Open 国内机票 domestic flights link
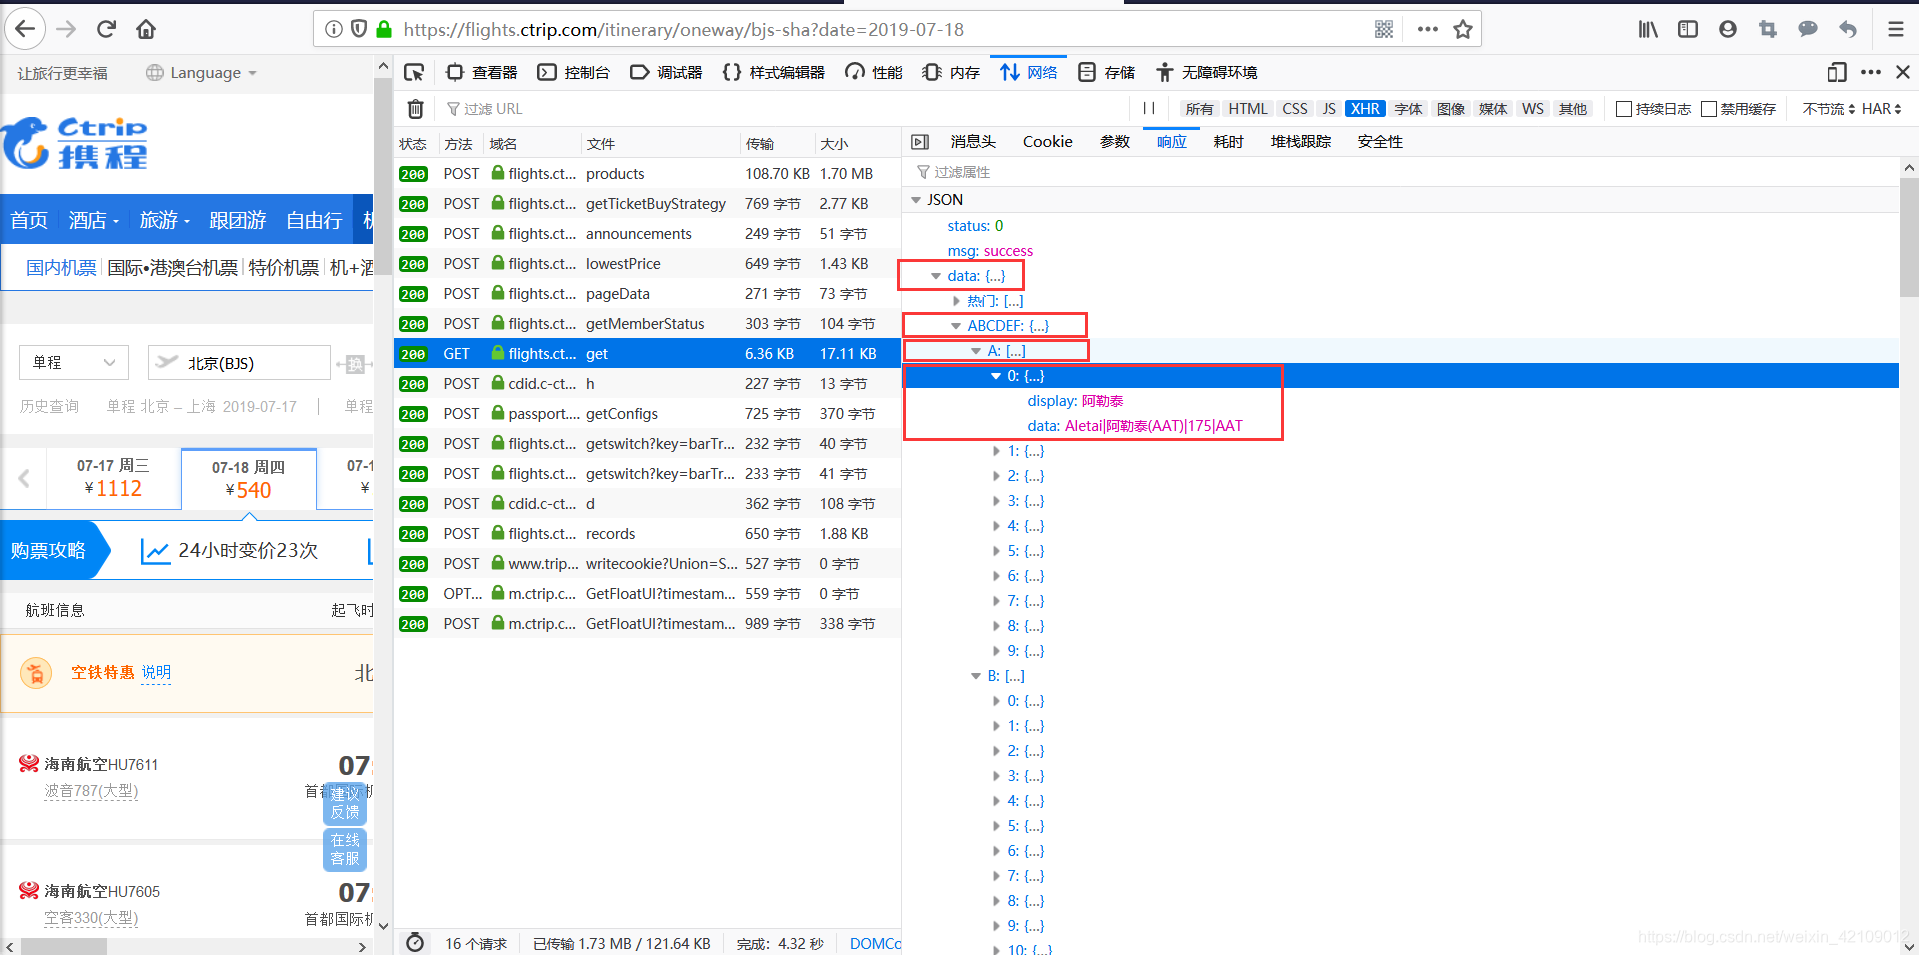Viewport: 1919px width, 955px height. (61, 267)
